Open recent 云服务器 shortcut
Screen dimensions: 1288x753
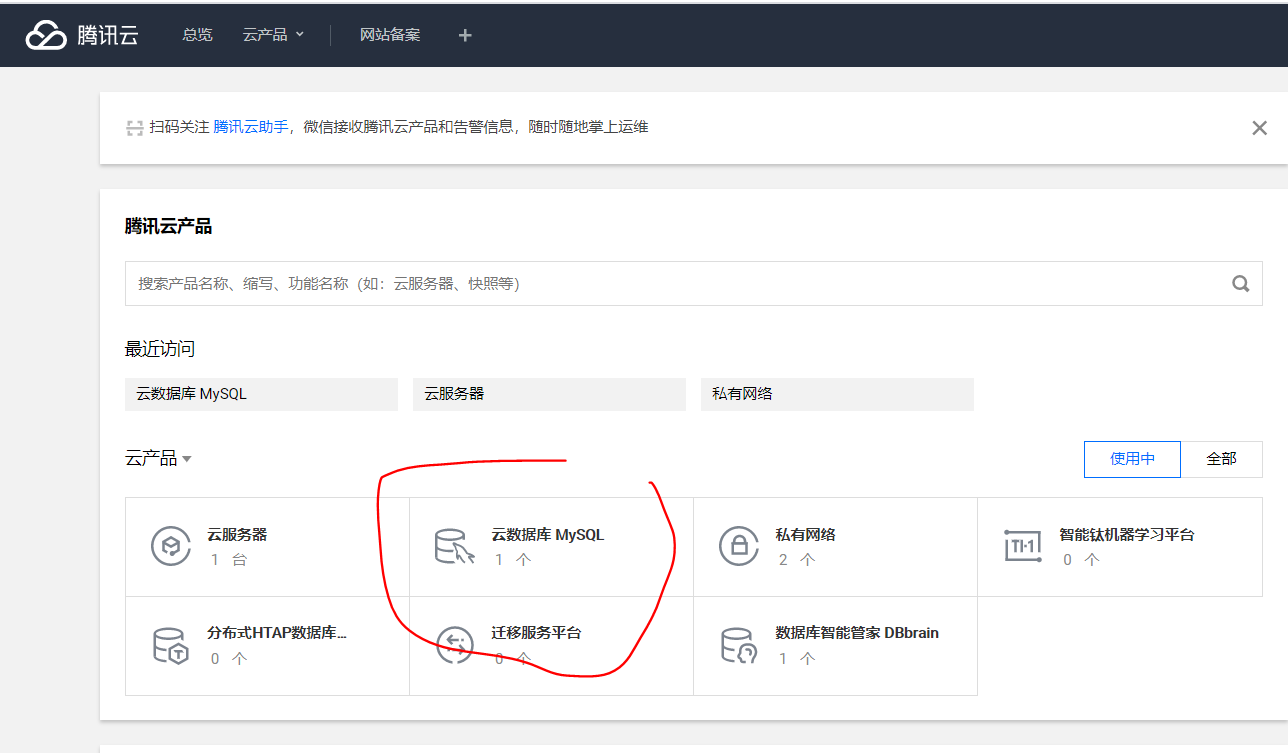549,394
